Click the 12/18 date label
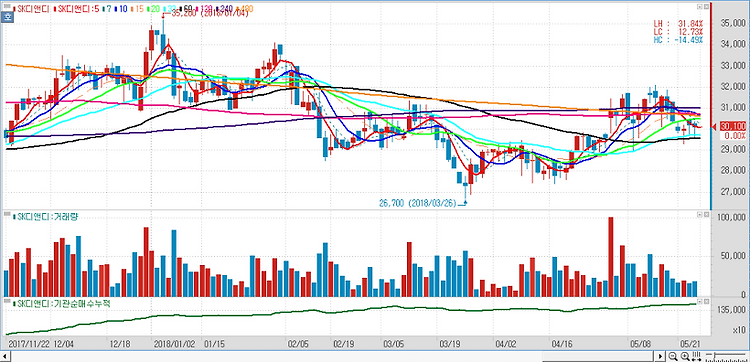The image size is (750, 362). (x=119, y=344)
